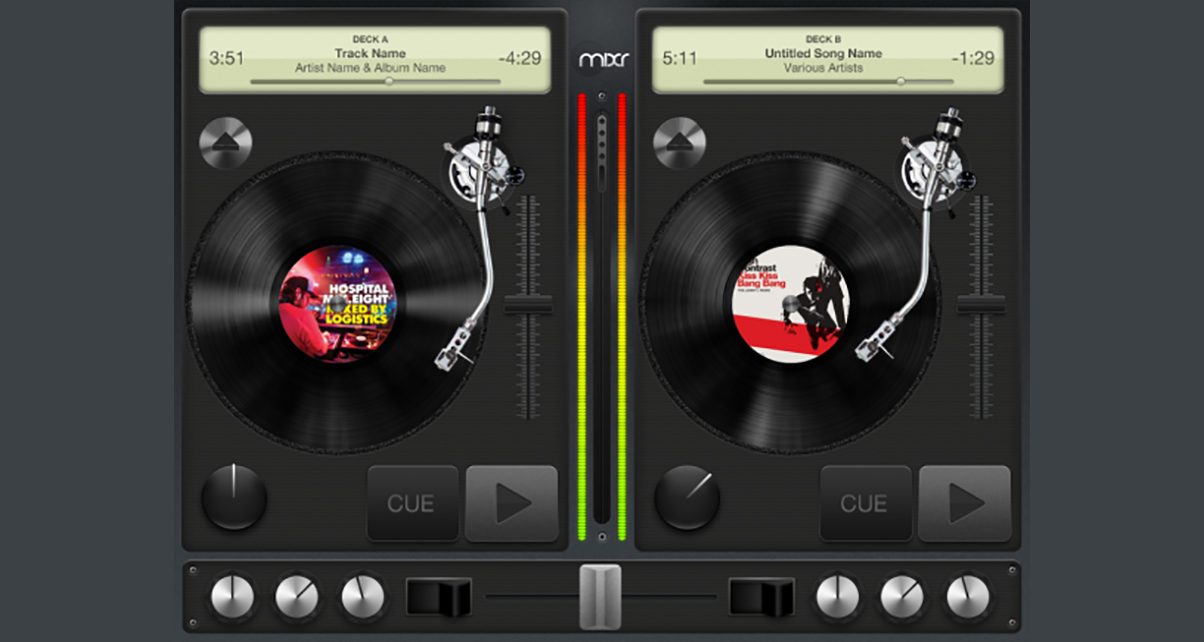Click Deck A pitch fader handle
This screenshot has height=642, width=1204.
point(528,305)
